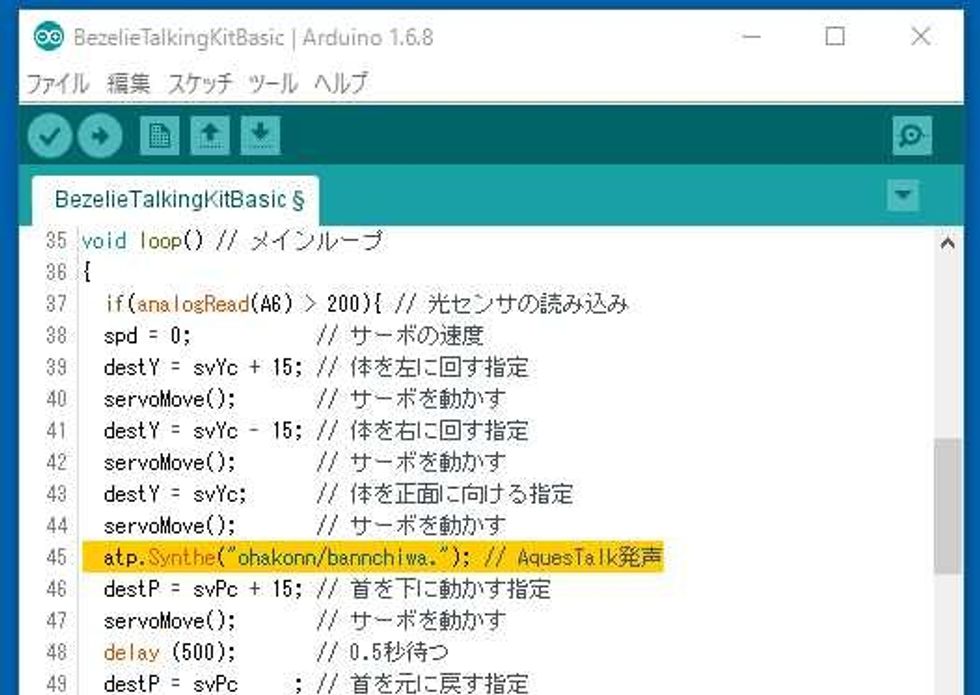Open a sketch using the Open icon
The height and width of the screenshot is (695, 980).
210,136
